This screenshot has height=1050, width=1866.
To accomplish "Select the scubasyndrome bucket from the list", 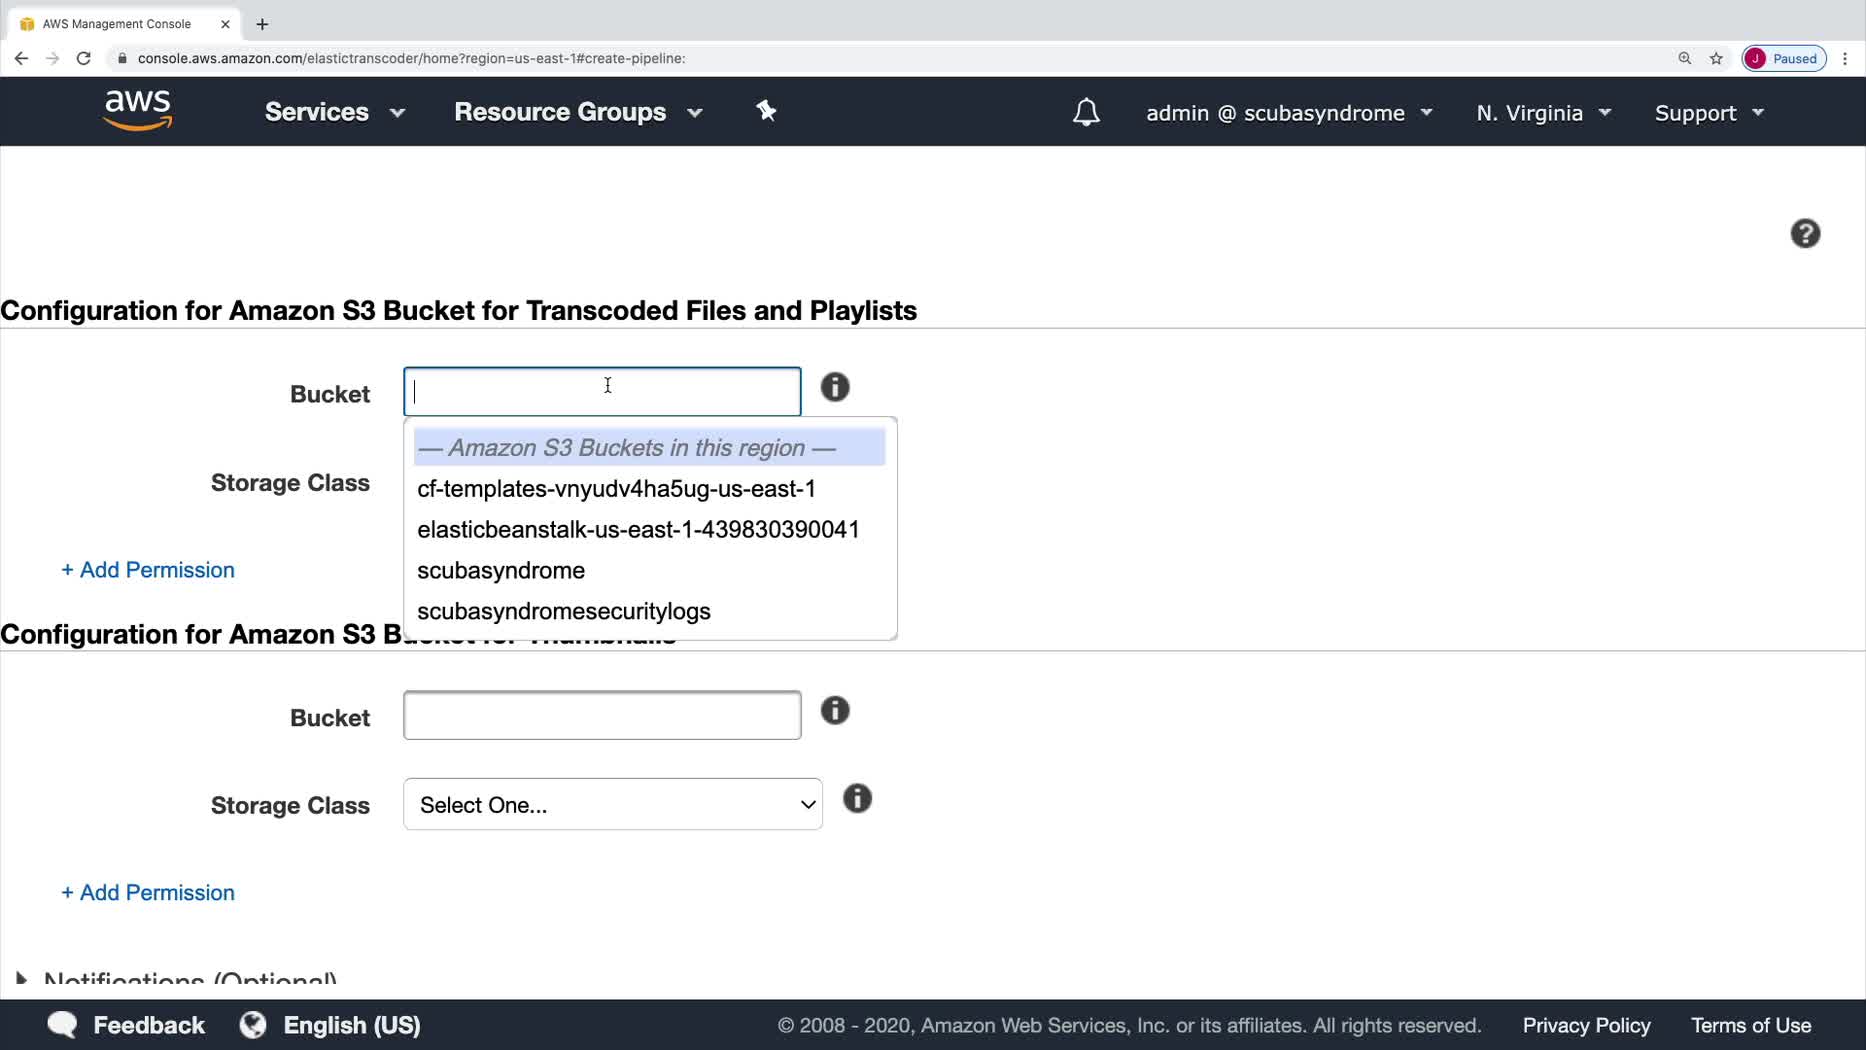I will [x=501, y=571].
